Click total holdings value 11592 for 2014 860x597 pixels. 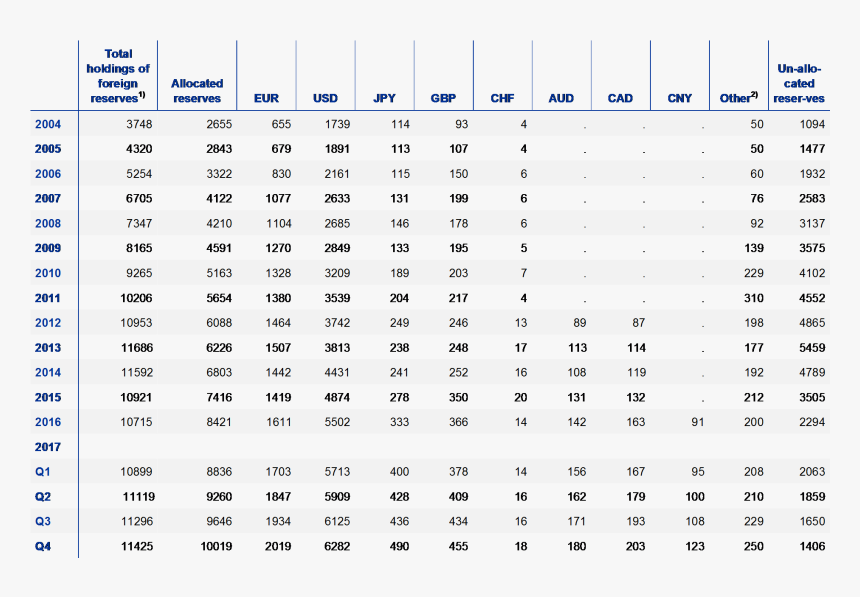(x=137, y=373)
